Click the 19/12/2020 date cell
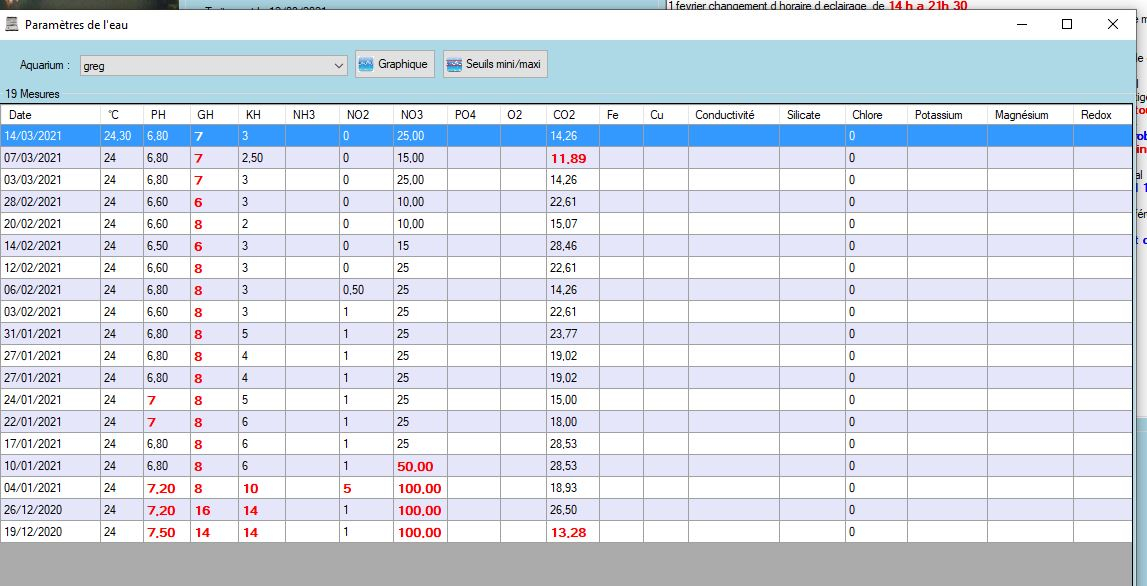This screenshot has width=1147, height=586. (50, 531)
